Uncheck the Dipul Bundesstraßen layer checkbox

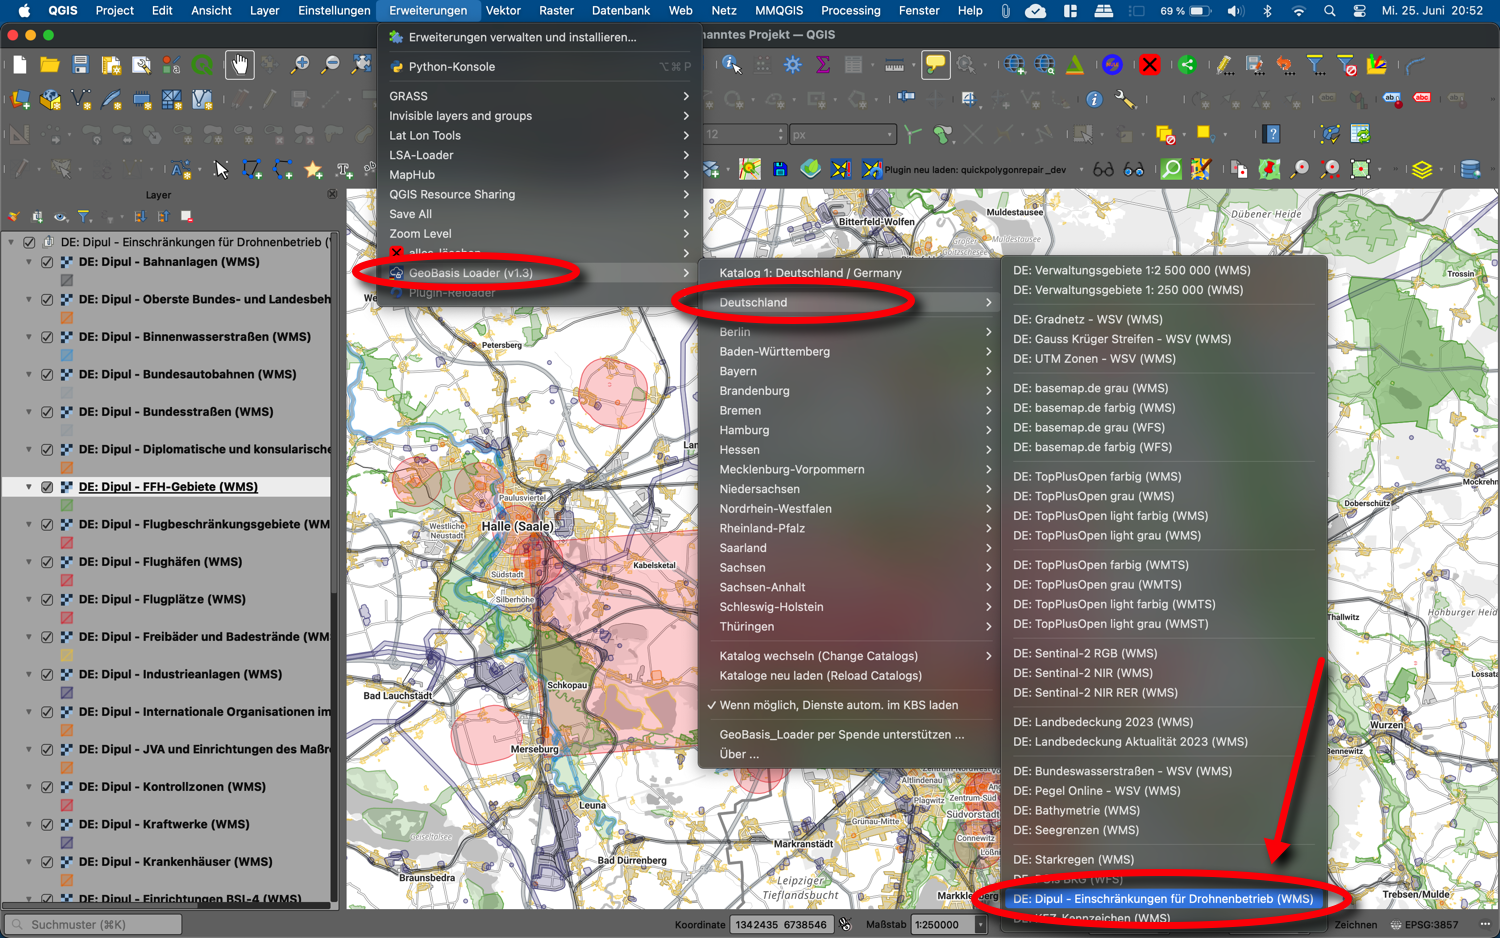(x=47, y=412)
